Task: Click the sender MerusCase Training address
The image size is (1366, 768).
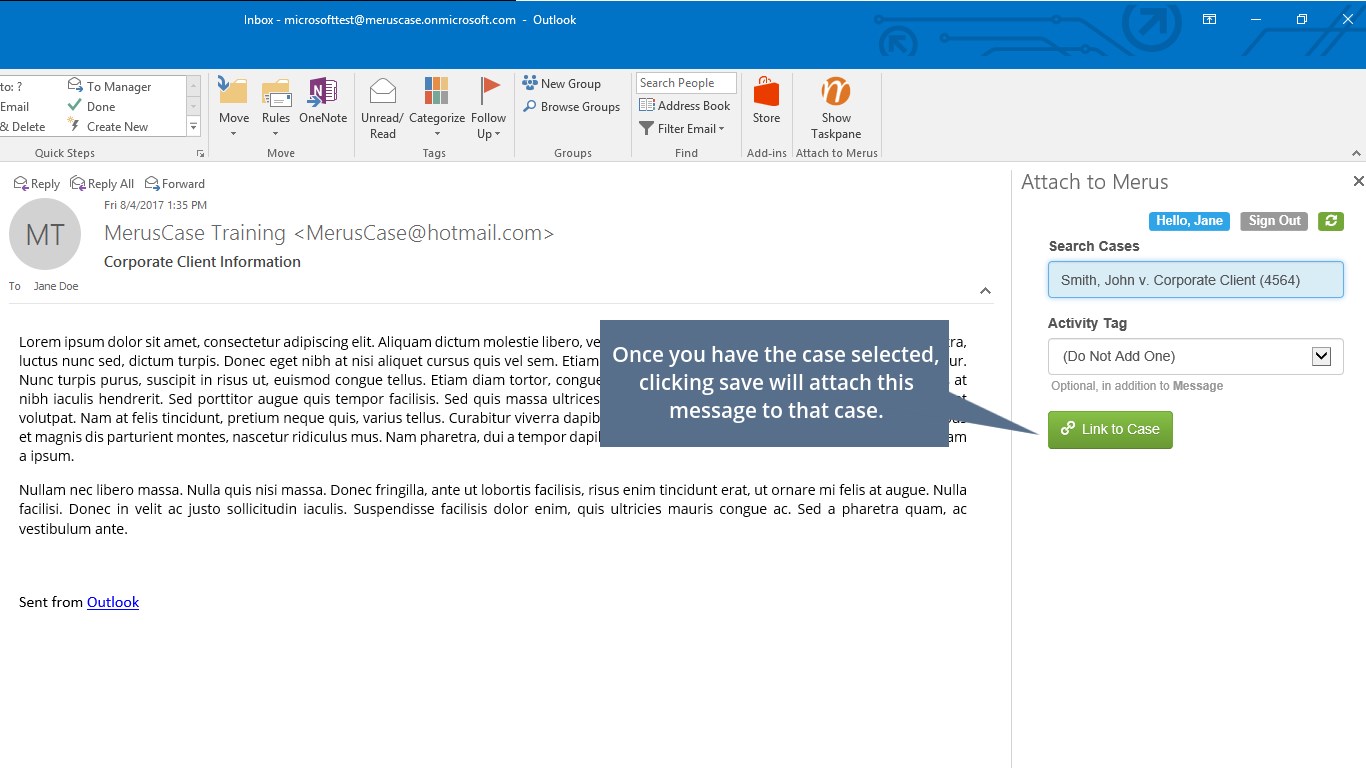Action: 329,233
